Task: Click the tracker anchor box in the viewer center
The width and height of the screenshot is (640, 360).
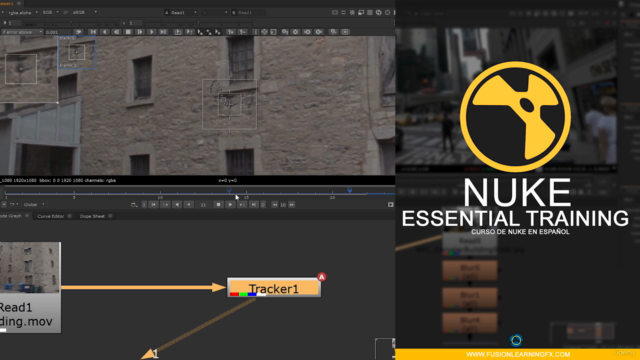Action: [230, 104]
